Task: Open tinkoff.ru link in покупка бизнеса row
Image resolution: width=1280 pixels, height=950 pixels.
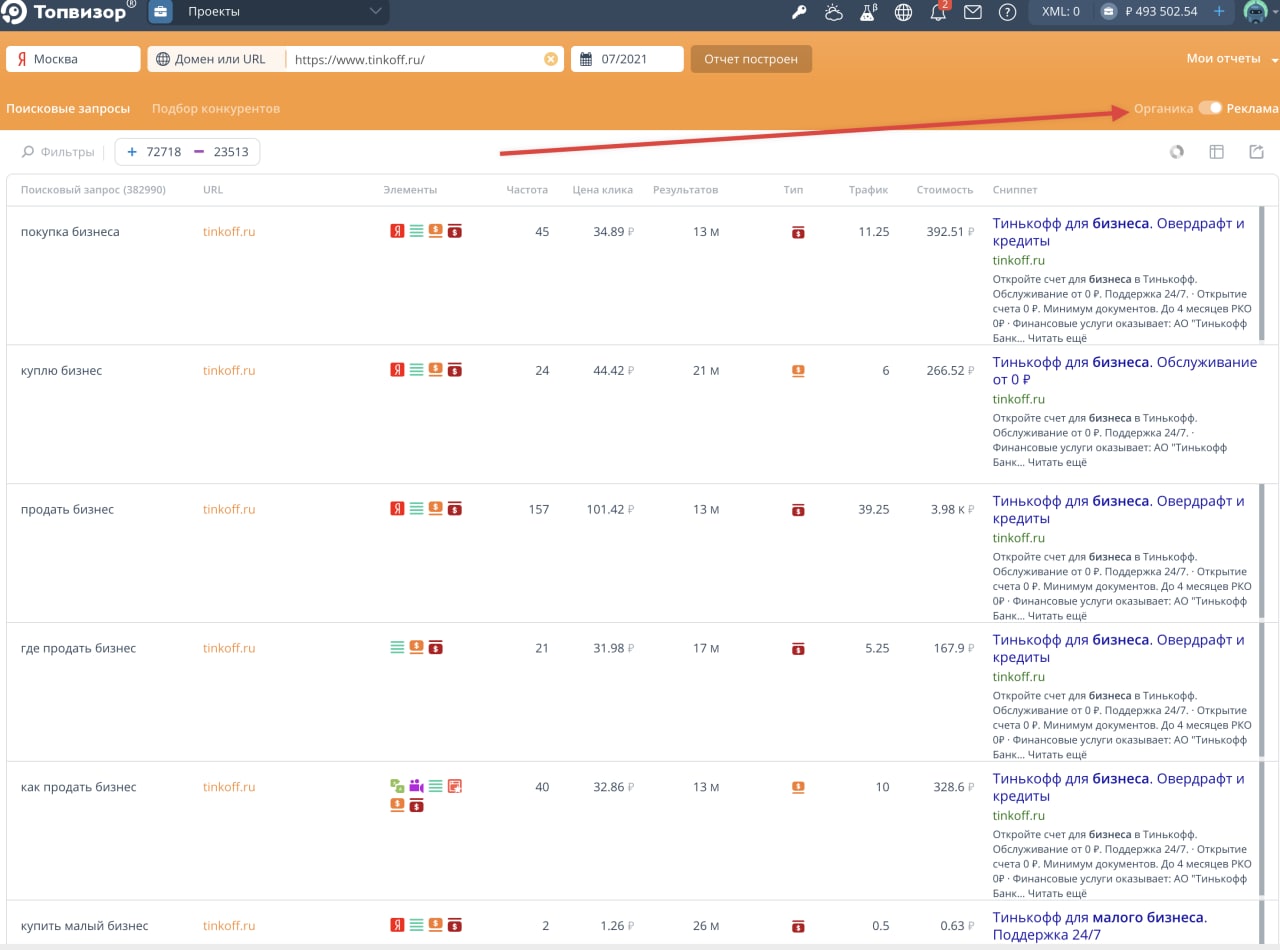Action: point(229,231)
